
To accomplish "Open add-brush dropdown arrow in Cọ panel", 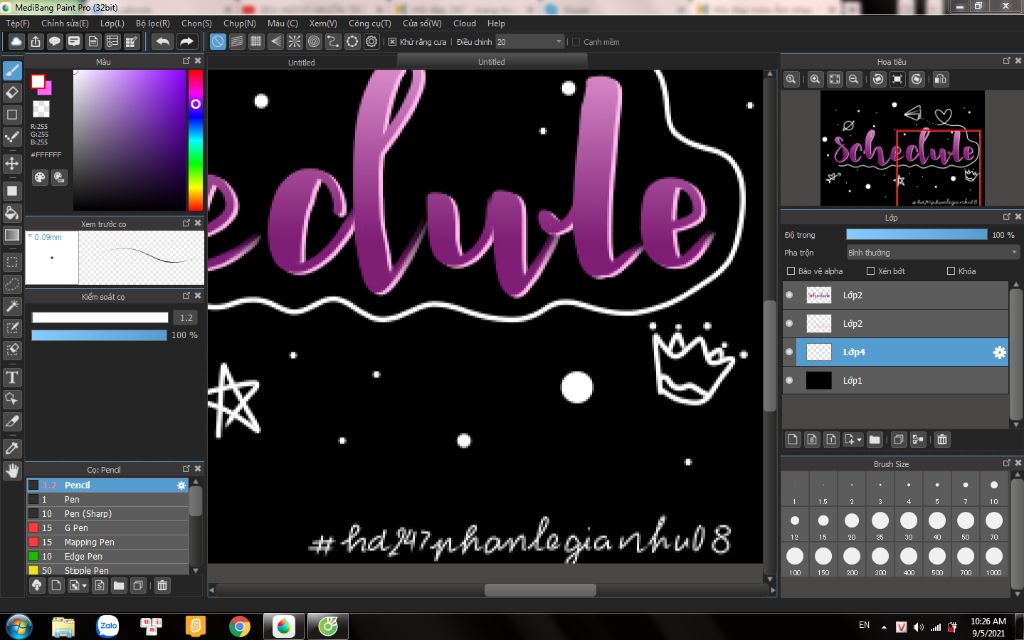I will click(84, 586).
